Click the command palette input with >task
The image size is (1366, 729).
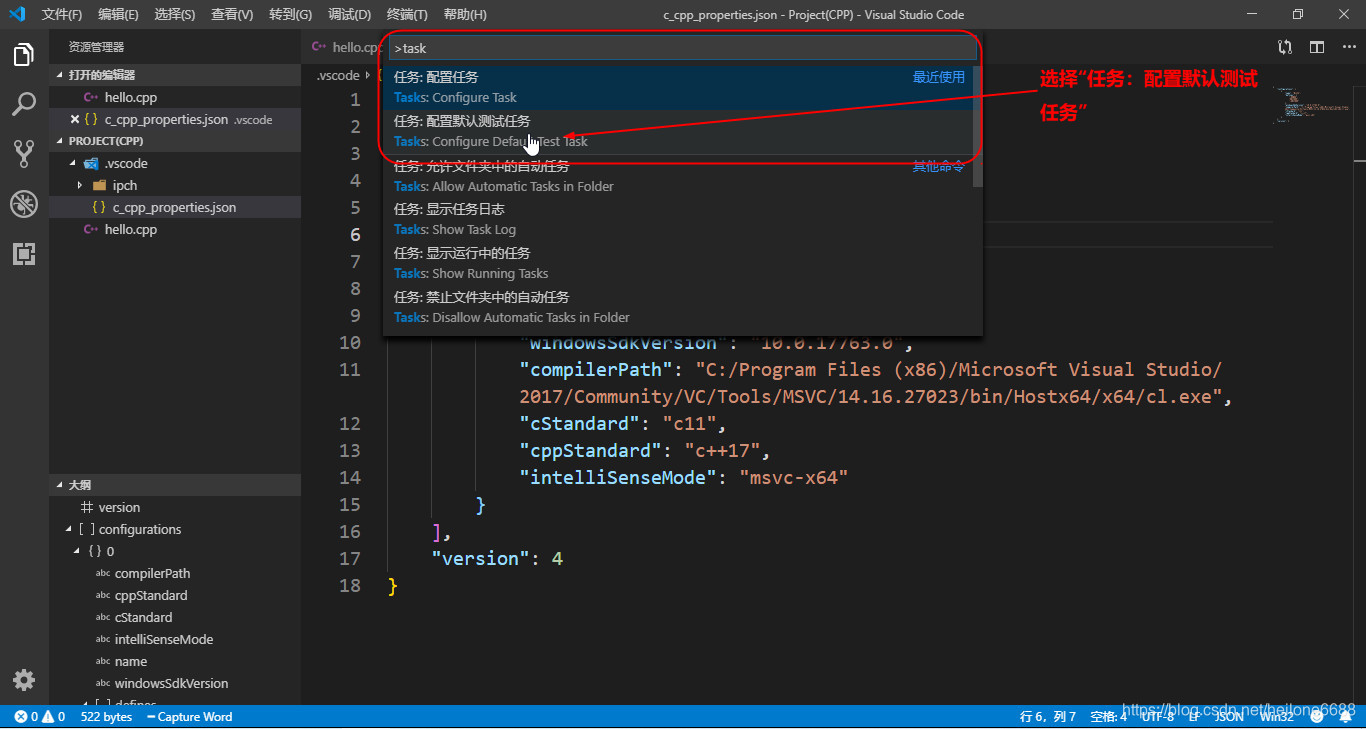682,48
